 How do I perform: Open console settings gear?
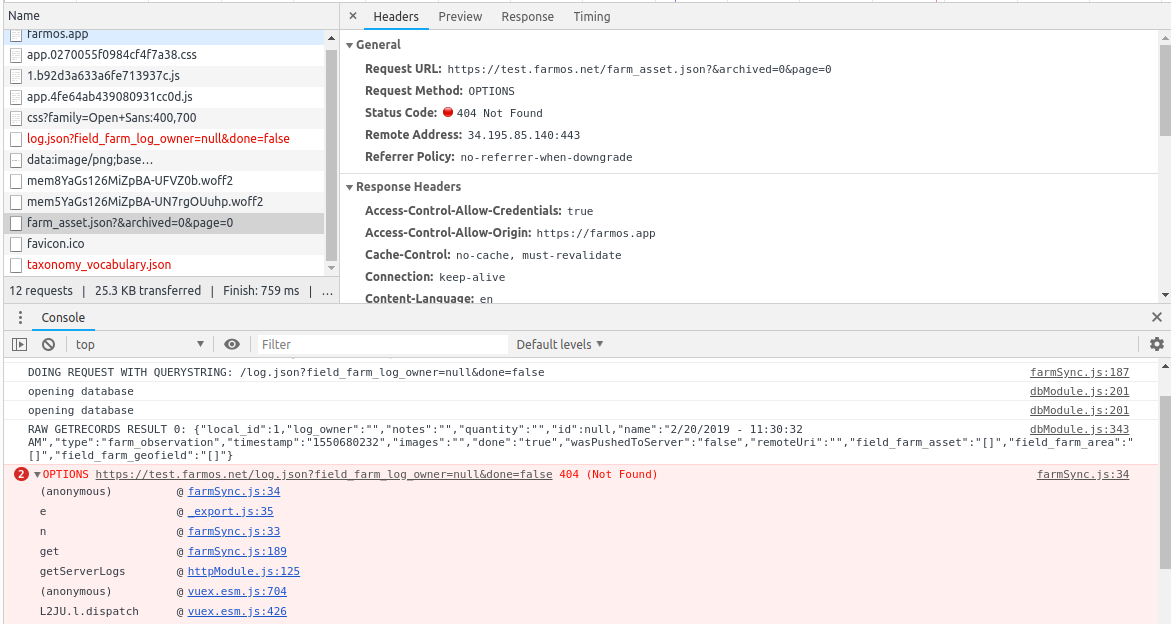click(x=1157, y=344)
